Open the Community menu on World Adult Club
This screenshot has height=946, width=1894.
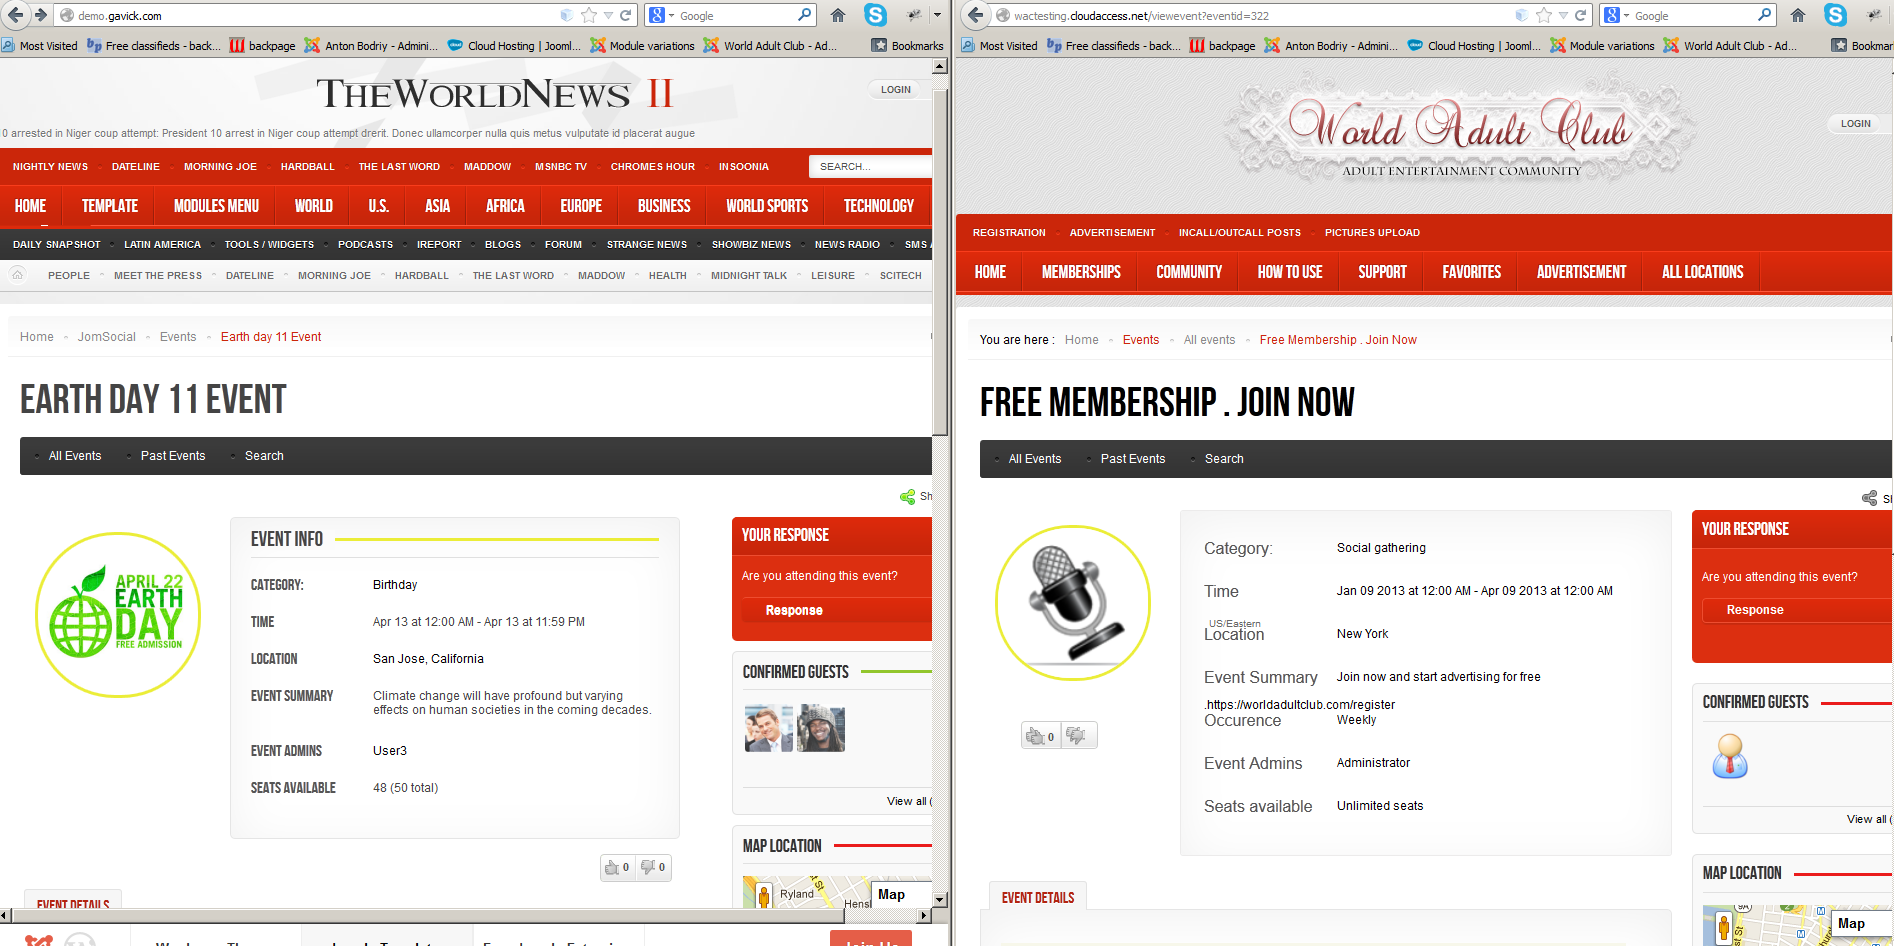click(x=1189, y=272)
